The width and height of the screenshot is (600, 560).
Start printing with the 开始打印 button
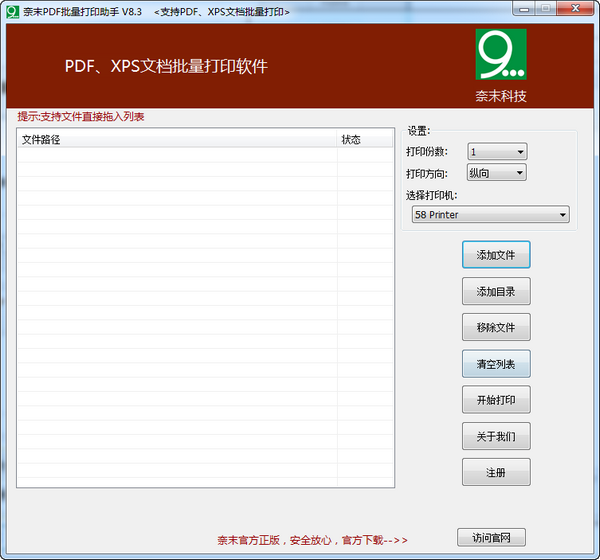pyautogui.click(x=496, y=400)
